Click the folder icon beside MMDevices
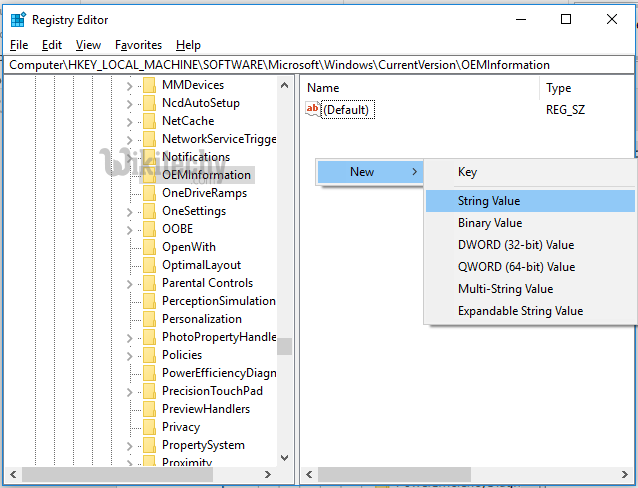This screenshot has width=638, height=488. pos(148,85)
